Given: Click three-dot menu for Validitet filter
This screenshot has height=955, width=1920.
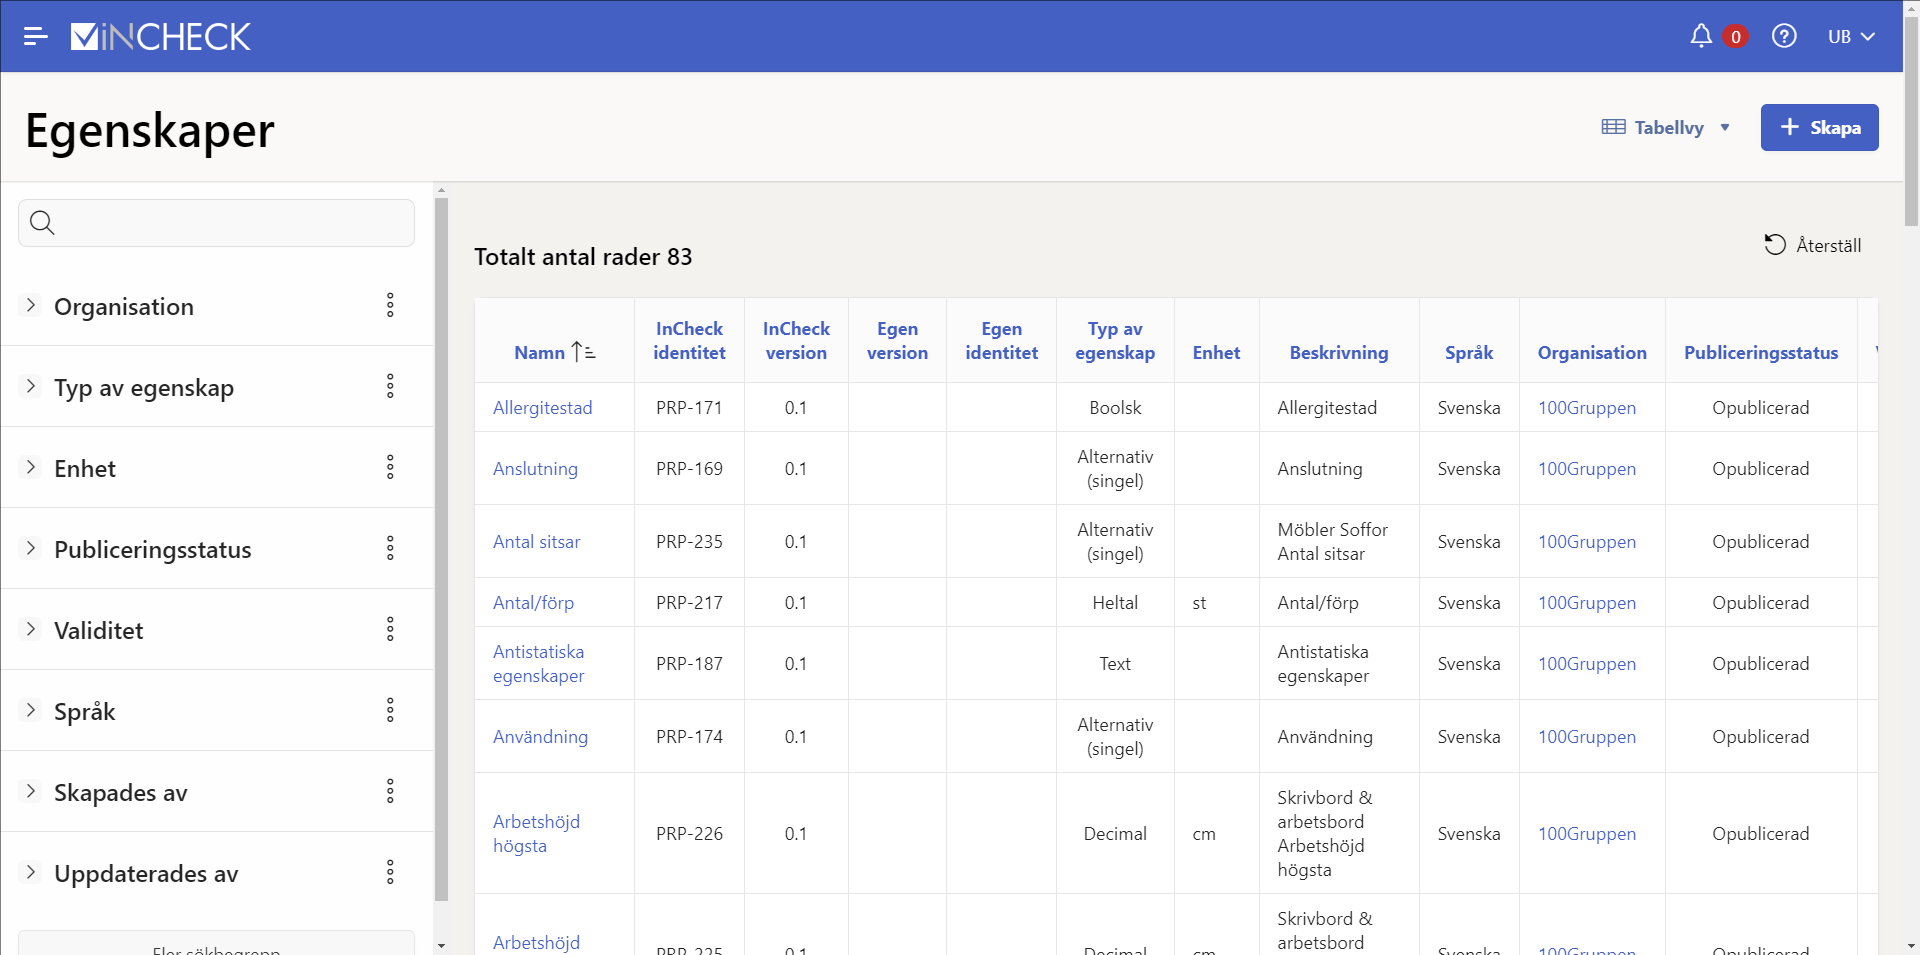Looking at the screenshot, I should pyautogui.click(x=390, y=630).
